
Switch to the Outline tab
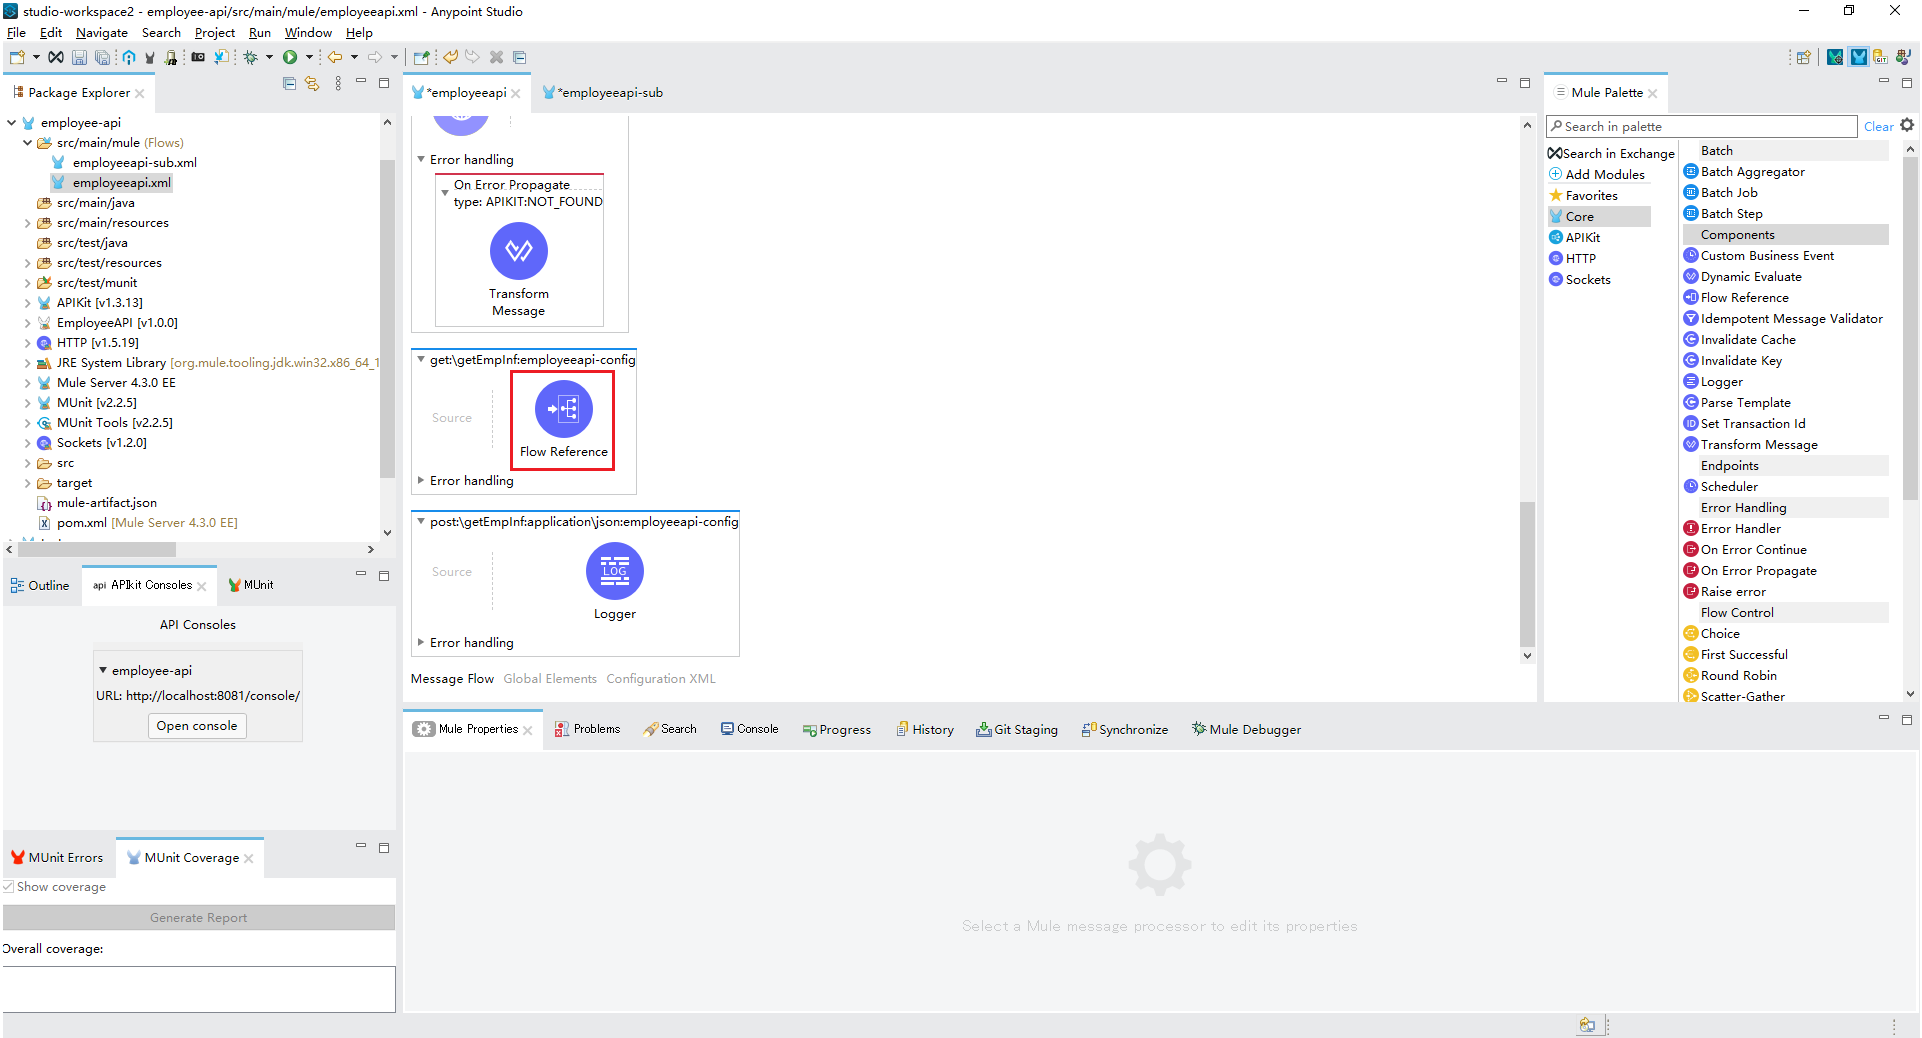click(x=40, y=586)
